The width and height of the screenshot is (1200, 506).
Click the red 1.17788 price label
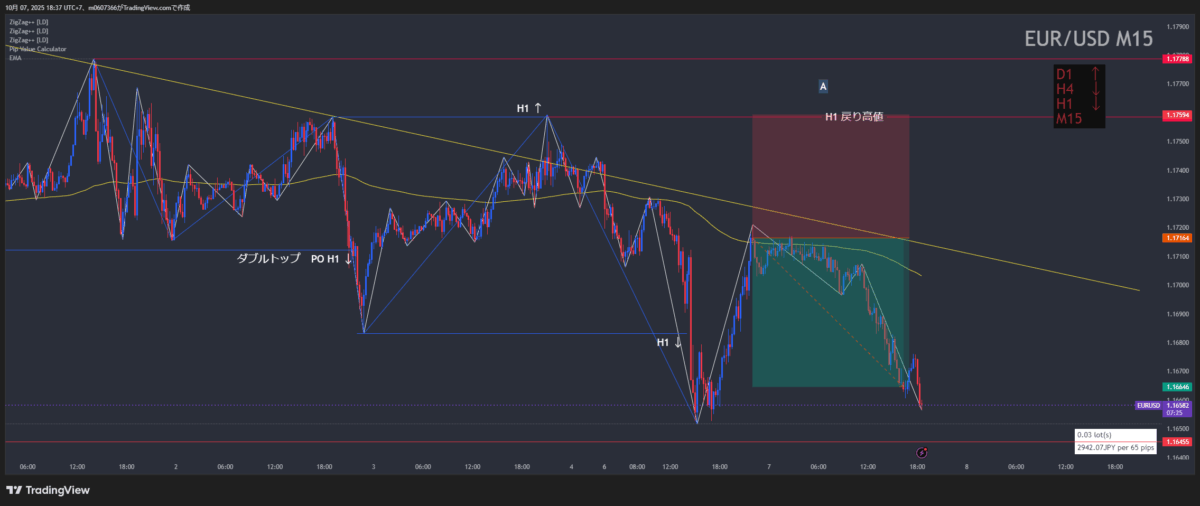(x=1175, y=59)
